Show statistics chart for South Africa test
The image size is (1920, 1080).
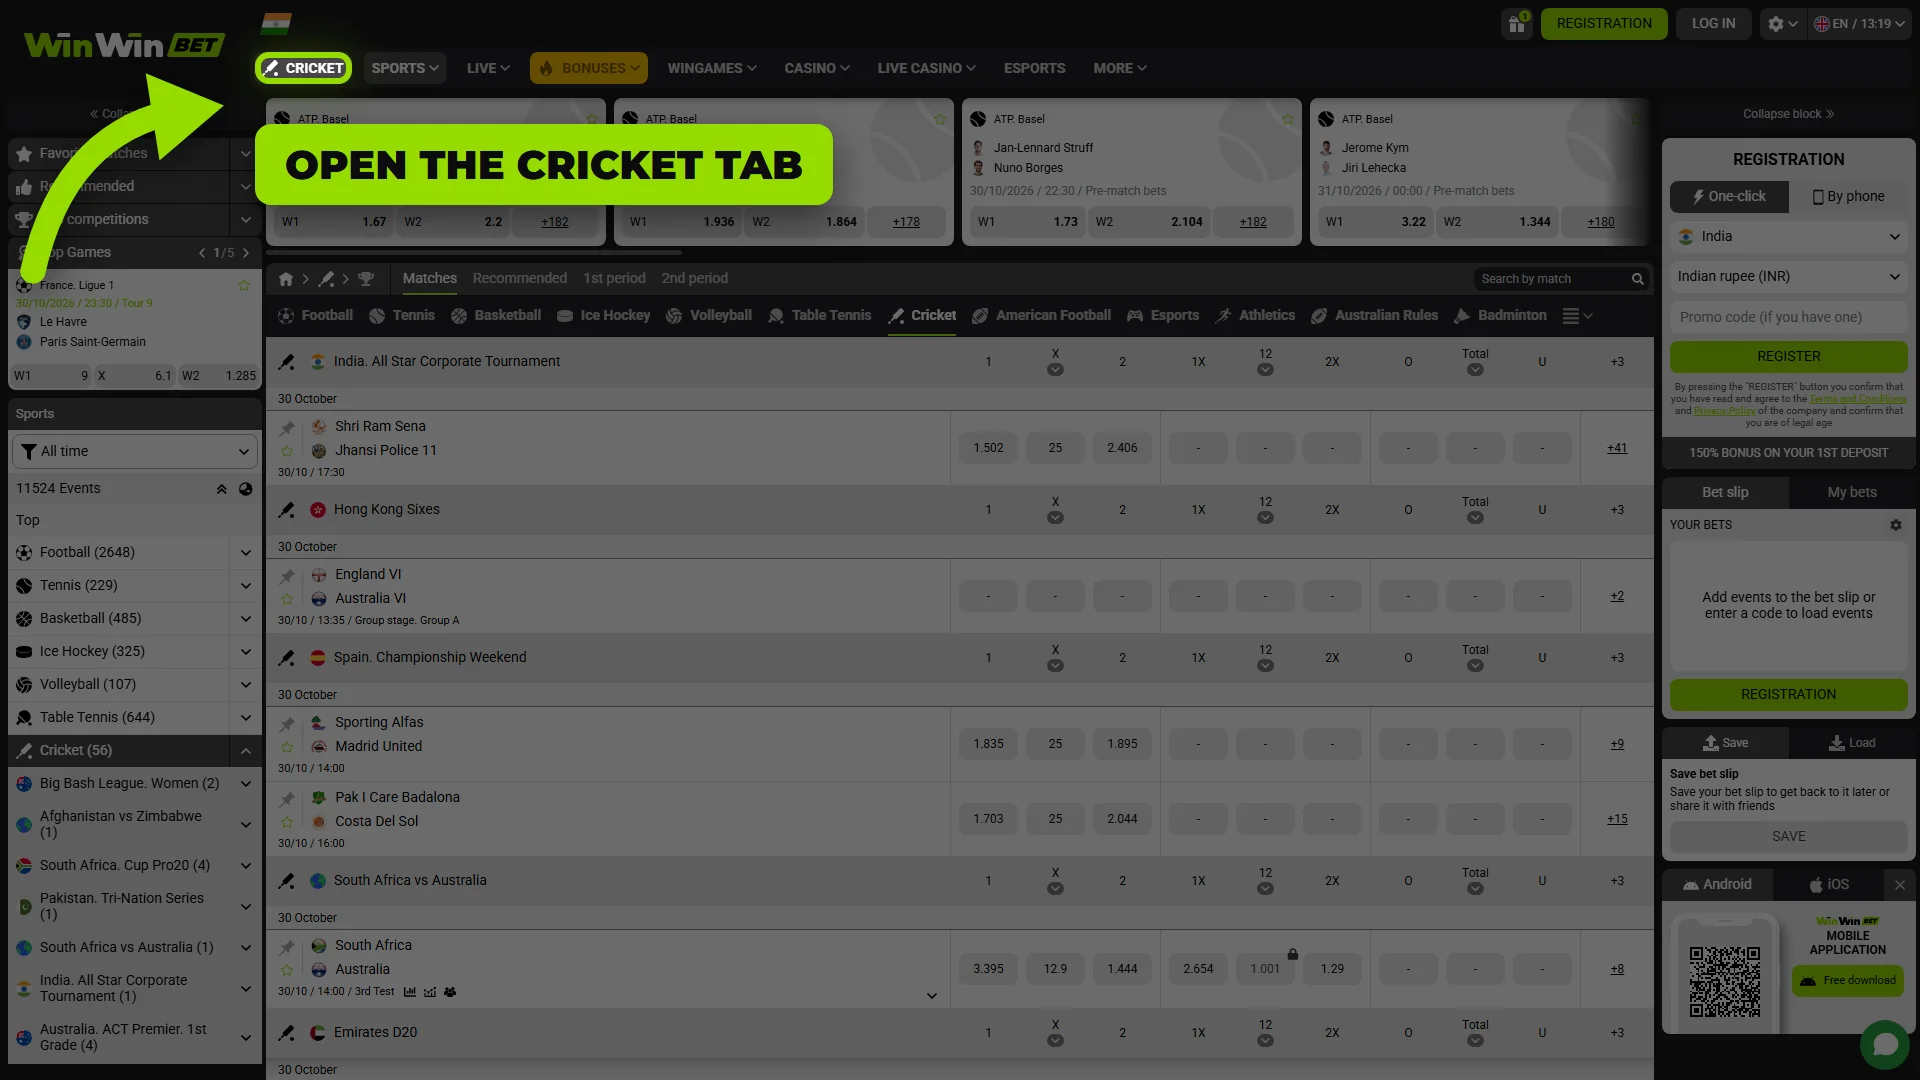[410, 992]
